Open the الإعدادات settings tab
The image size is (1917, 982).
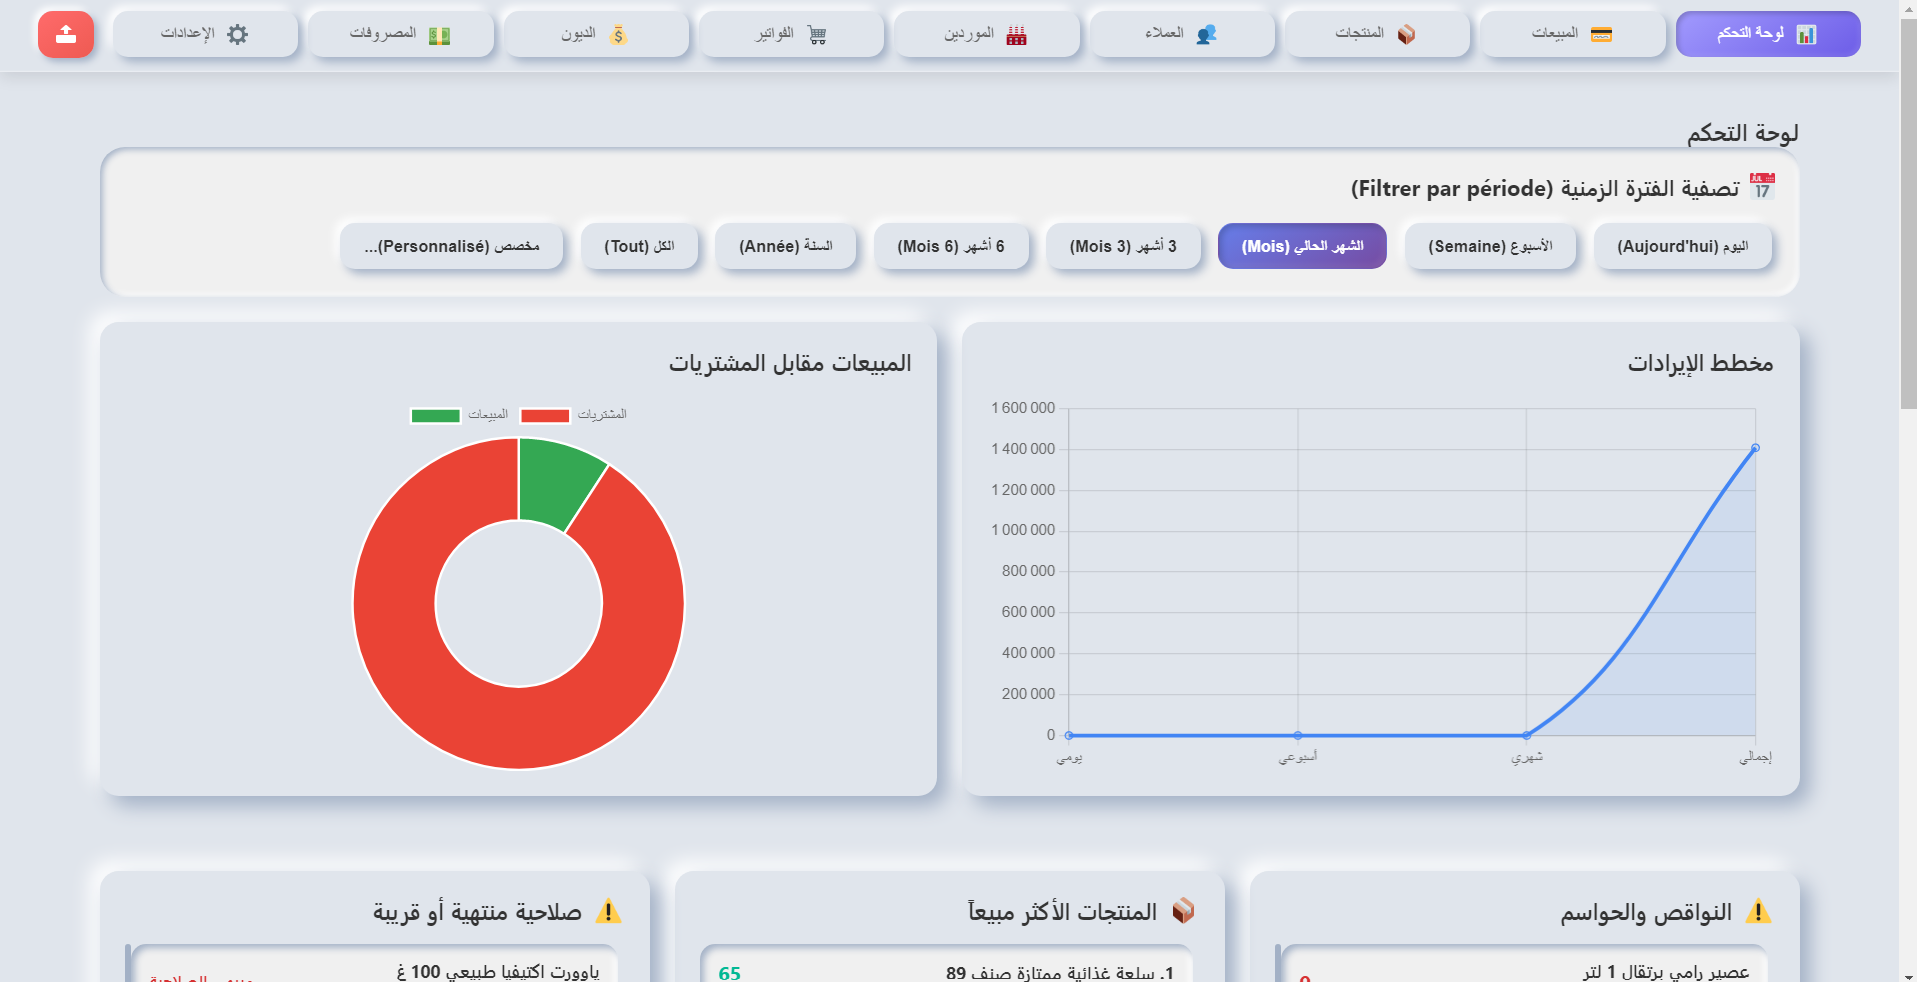(205, 34)
